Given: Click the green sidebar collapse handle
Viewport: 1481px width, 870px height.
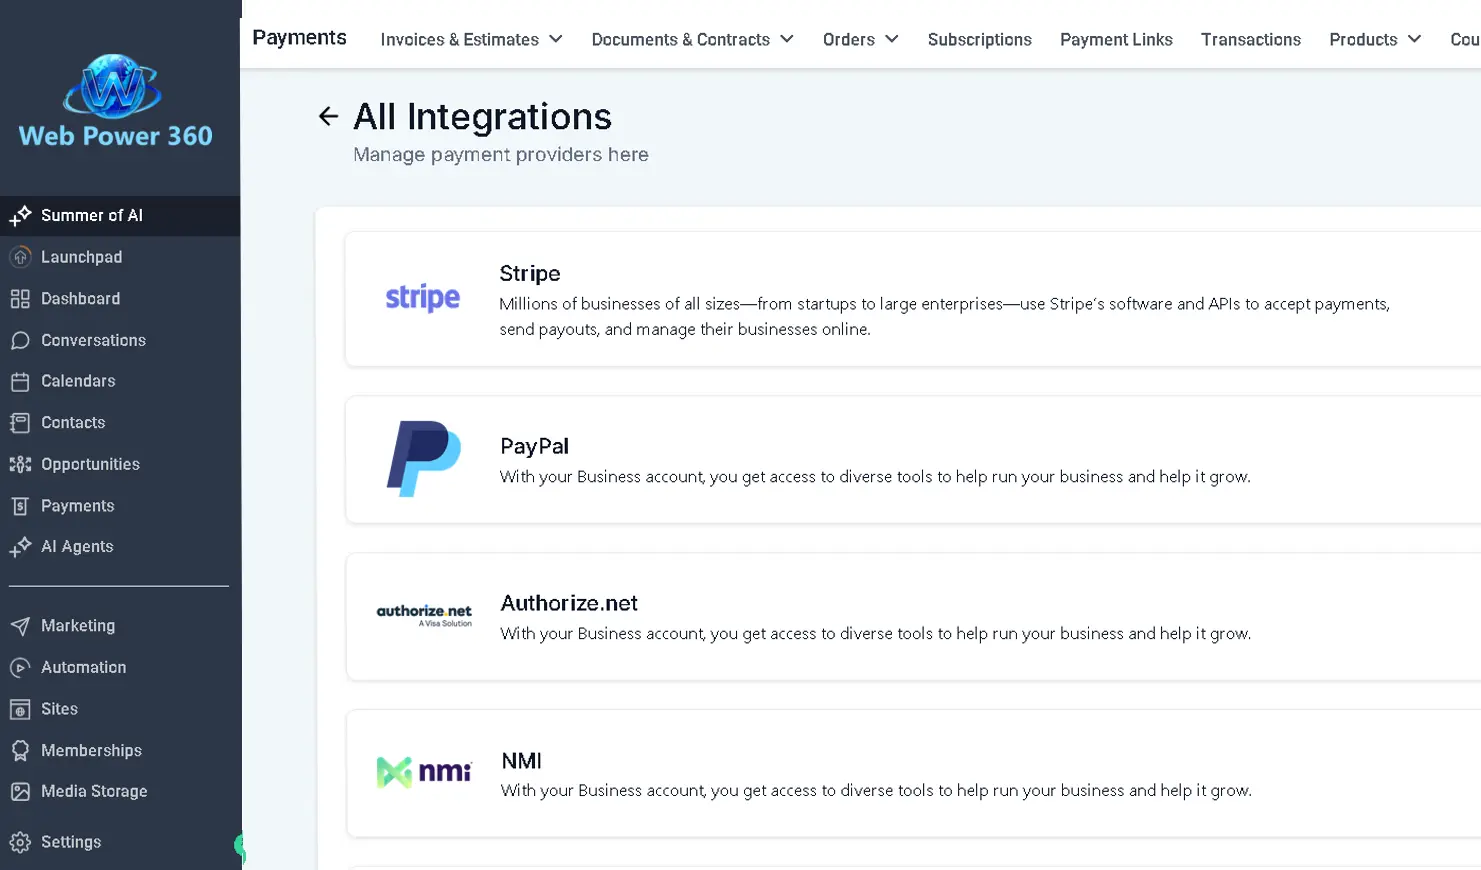Looking at the screenshot, I should point(240,848).
